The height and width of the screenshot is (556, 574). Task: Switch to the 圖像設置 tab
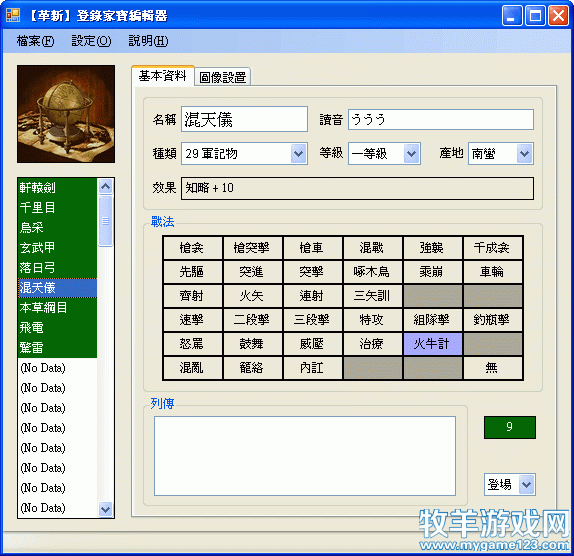(x=223, y=77)
